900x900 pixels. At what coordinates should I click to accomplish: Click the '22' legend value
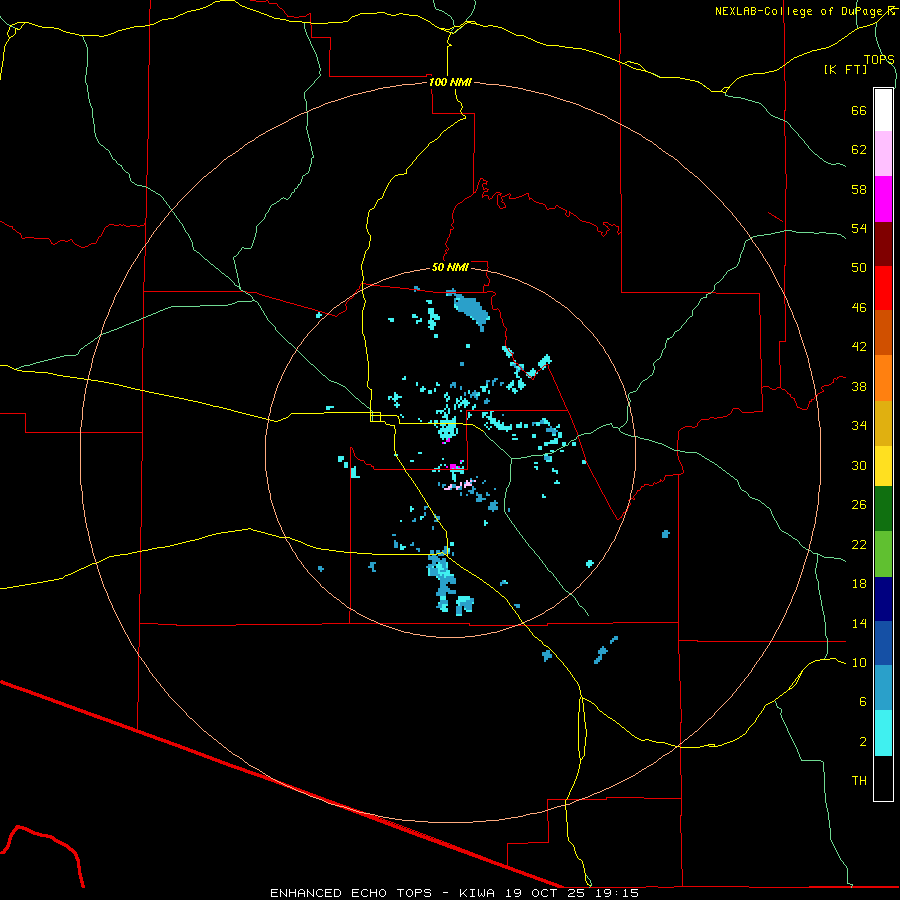point(859,545)
